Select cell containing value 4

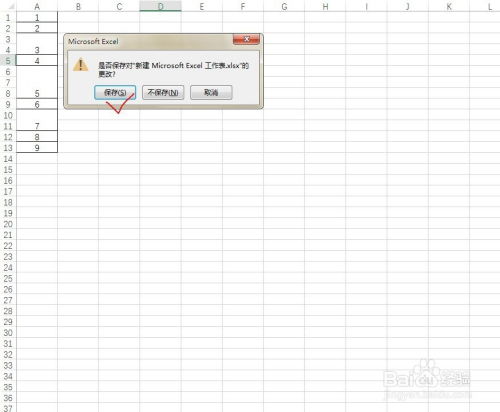coord(37,61)
